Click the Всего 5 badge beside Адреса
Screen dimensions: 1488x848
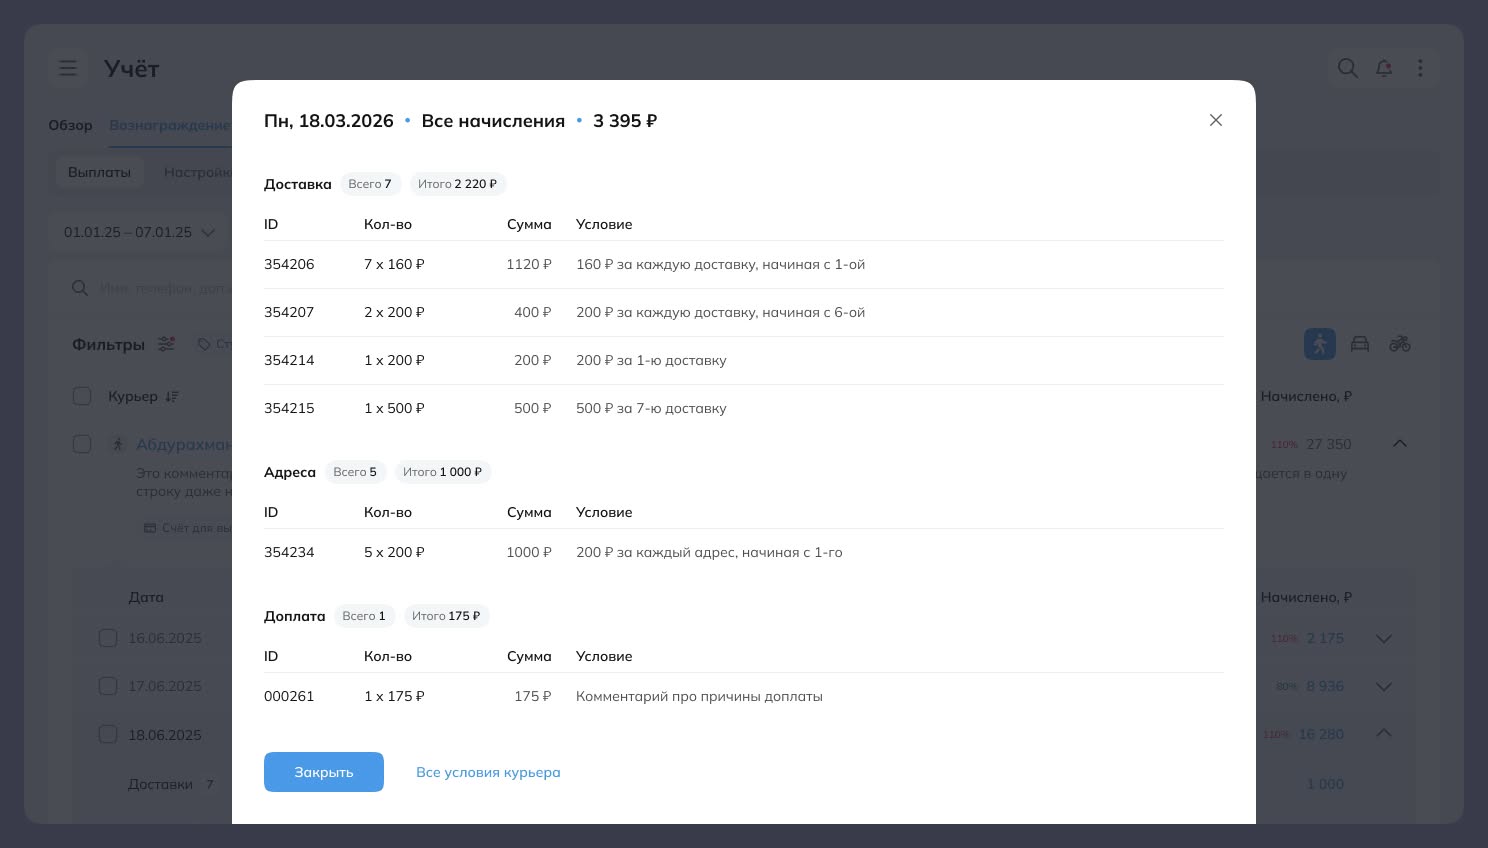click(355, 472)
